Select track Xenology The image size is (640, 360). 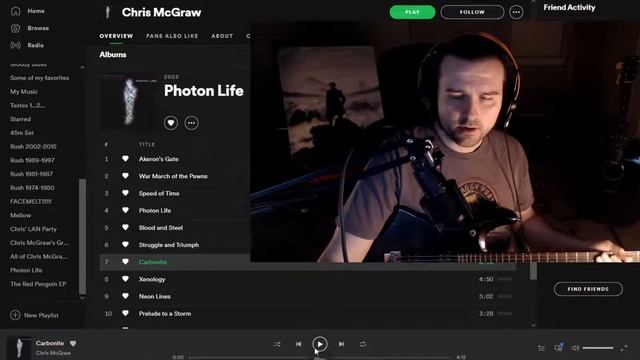click(x=152, y=279)
